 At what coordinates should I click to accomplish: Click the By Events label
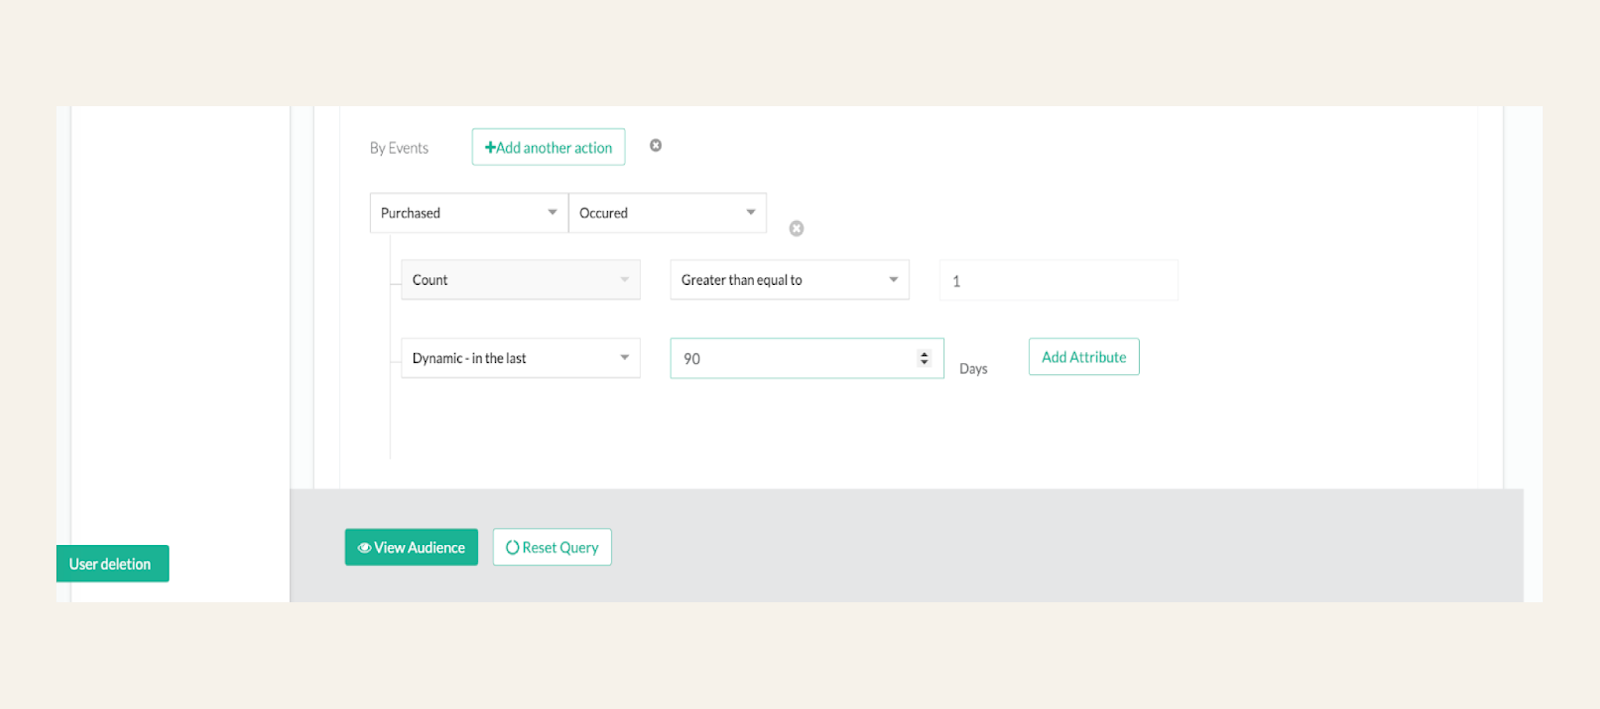[399, 148]
